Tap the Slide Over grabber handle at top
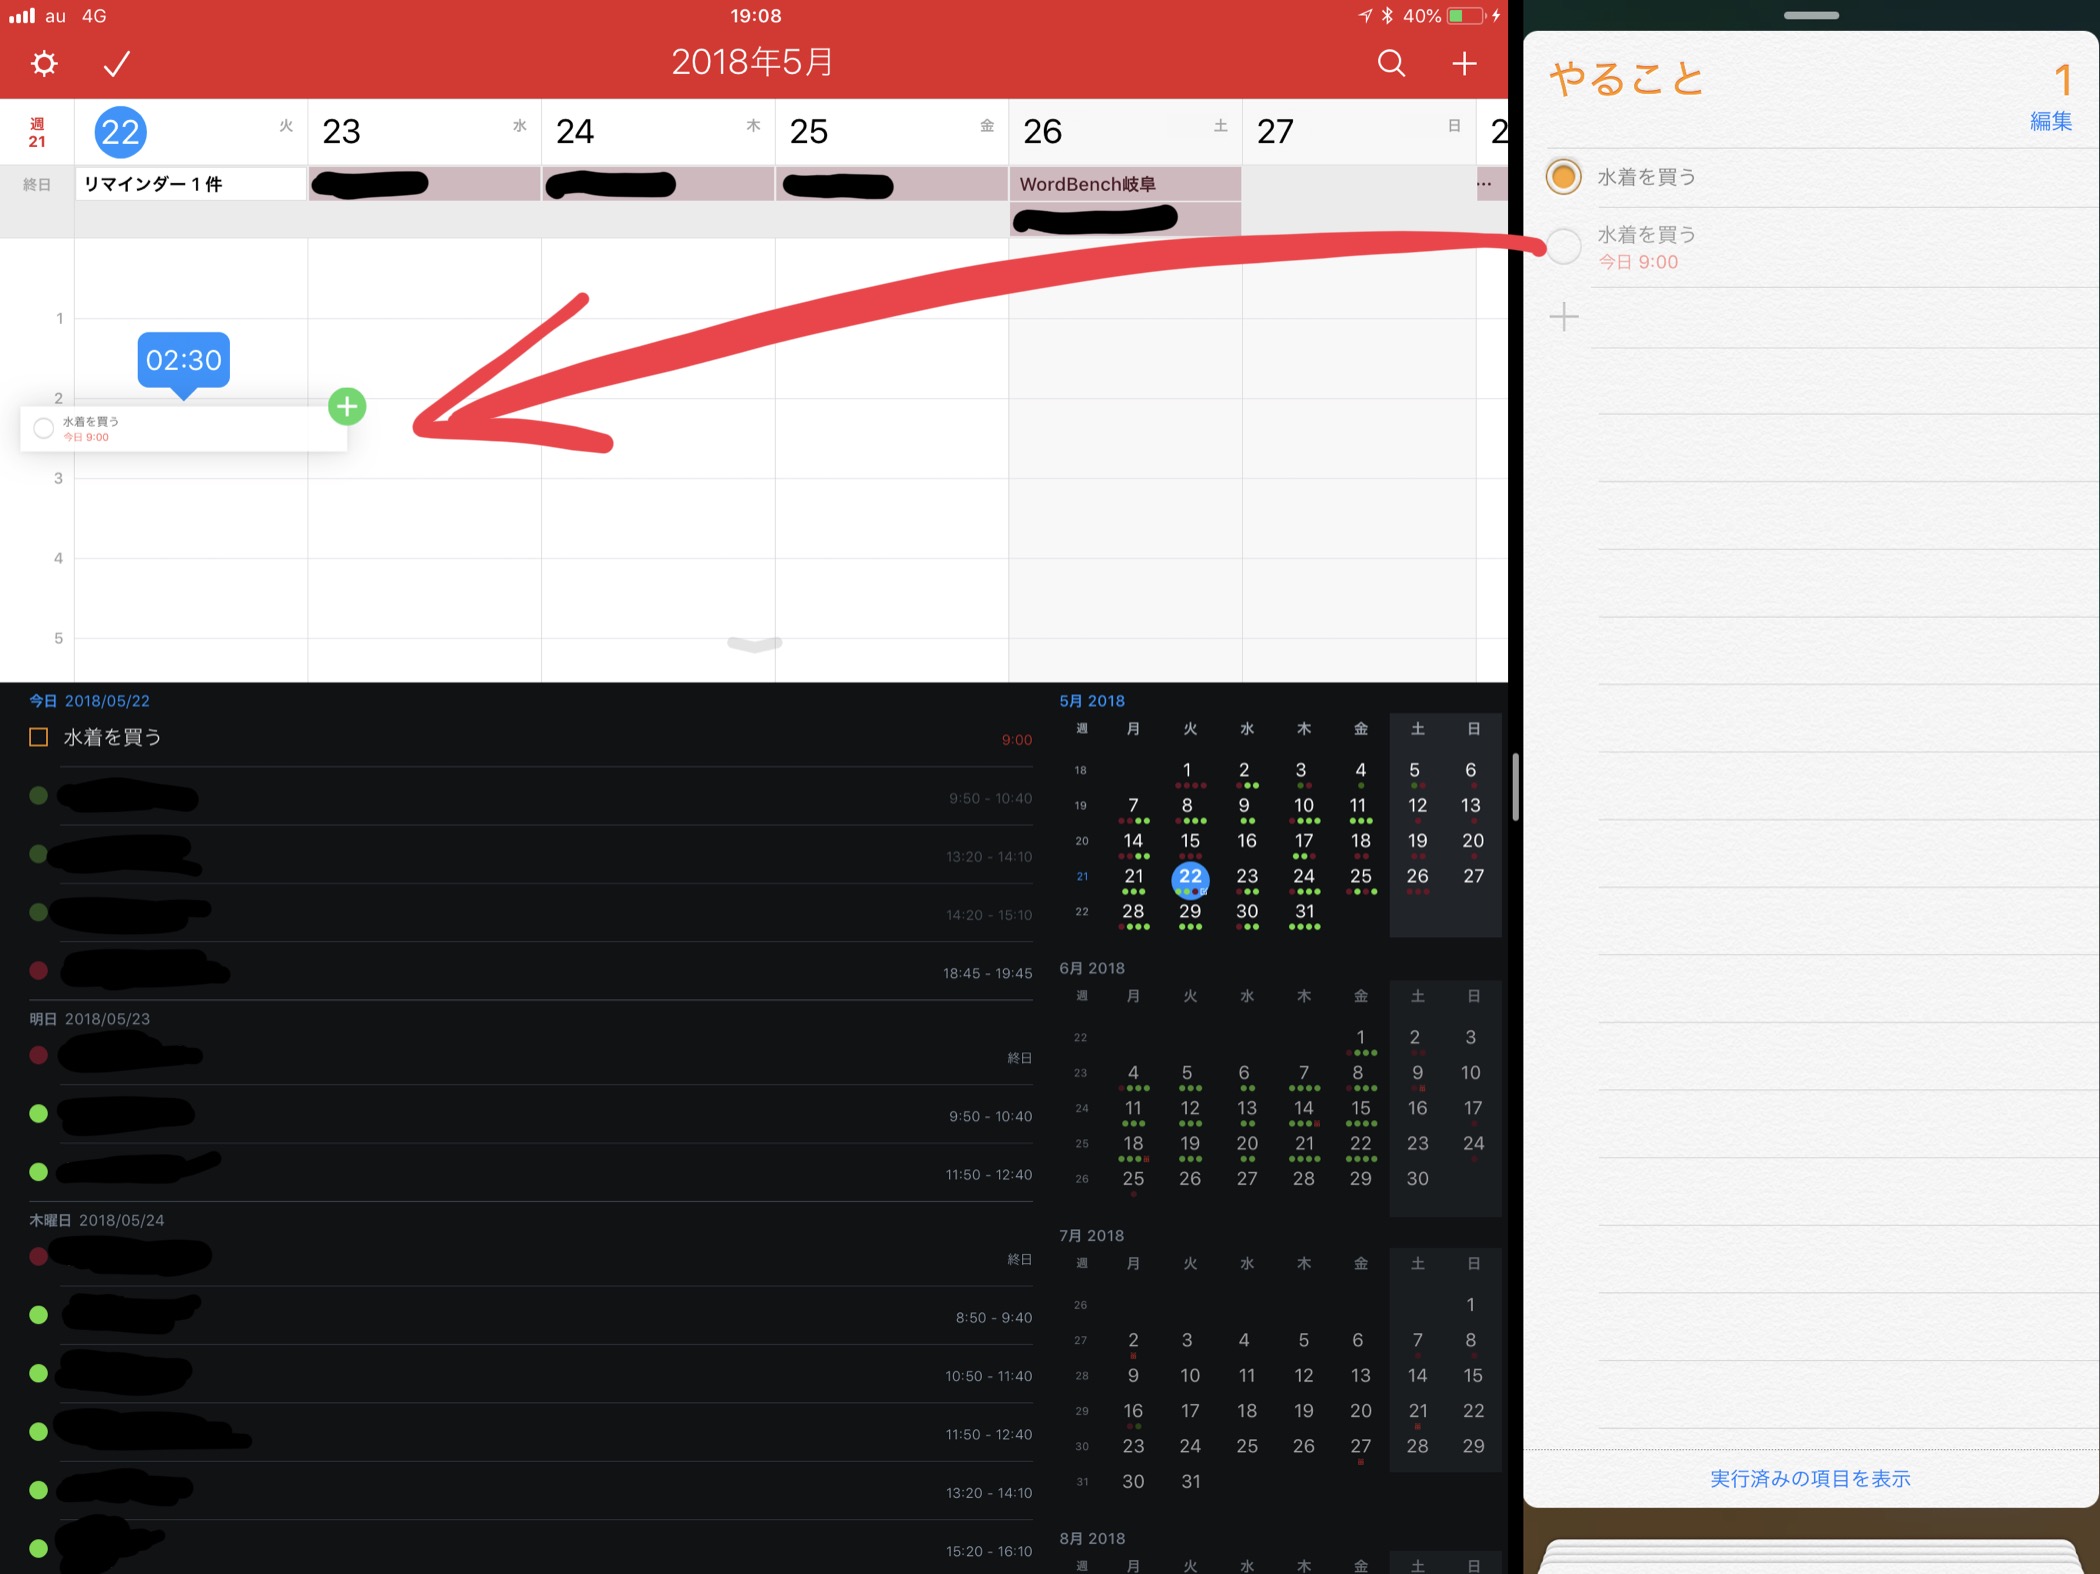The width and height of the screenshot is (2100, 1574). click(x=1811, y=15)
